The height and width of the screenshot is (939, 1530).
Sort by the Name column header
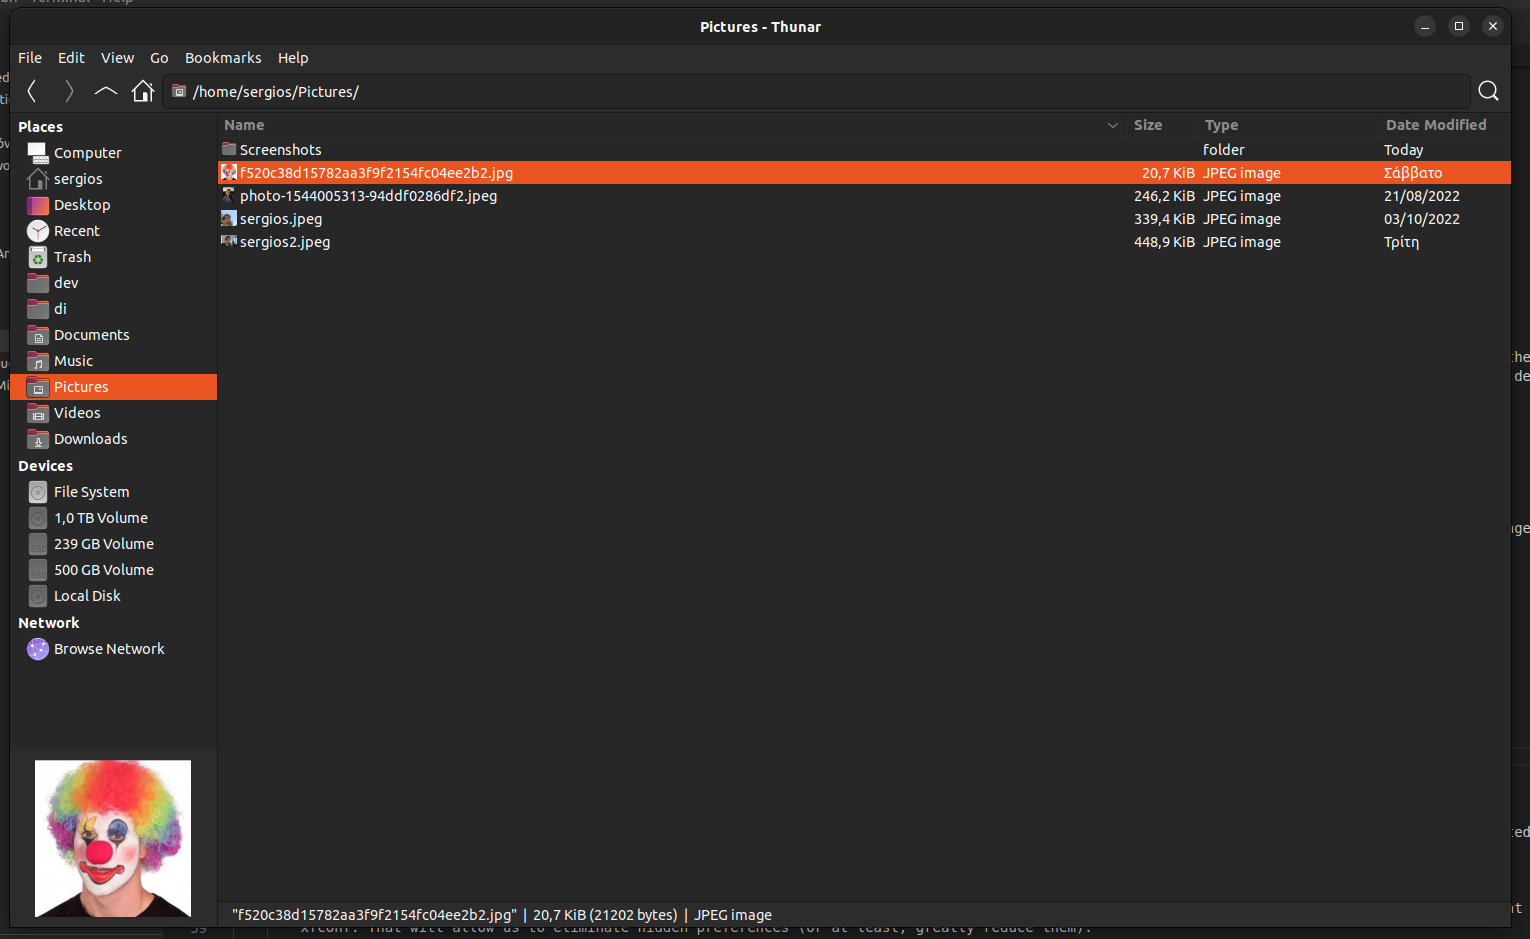coord(244,125)
